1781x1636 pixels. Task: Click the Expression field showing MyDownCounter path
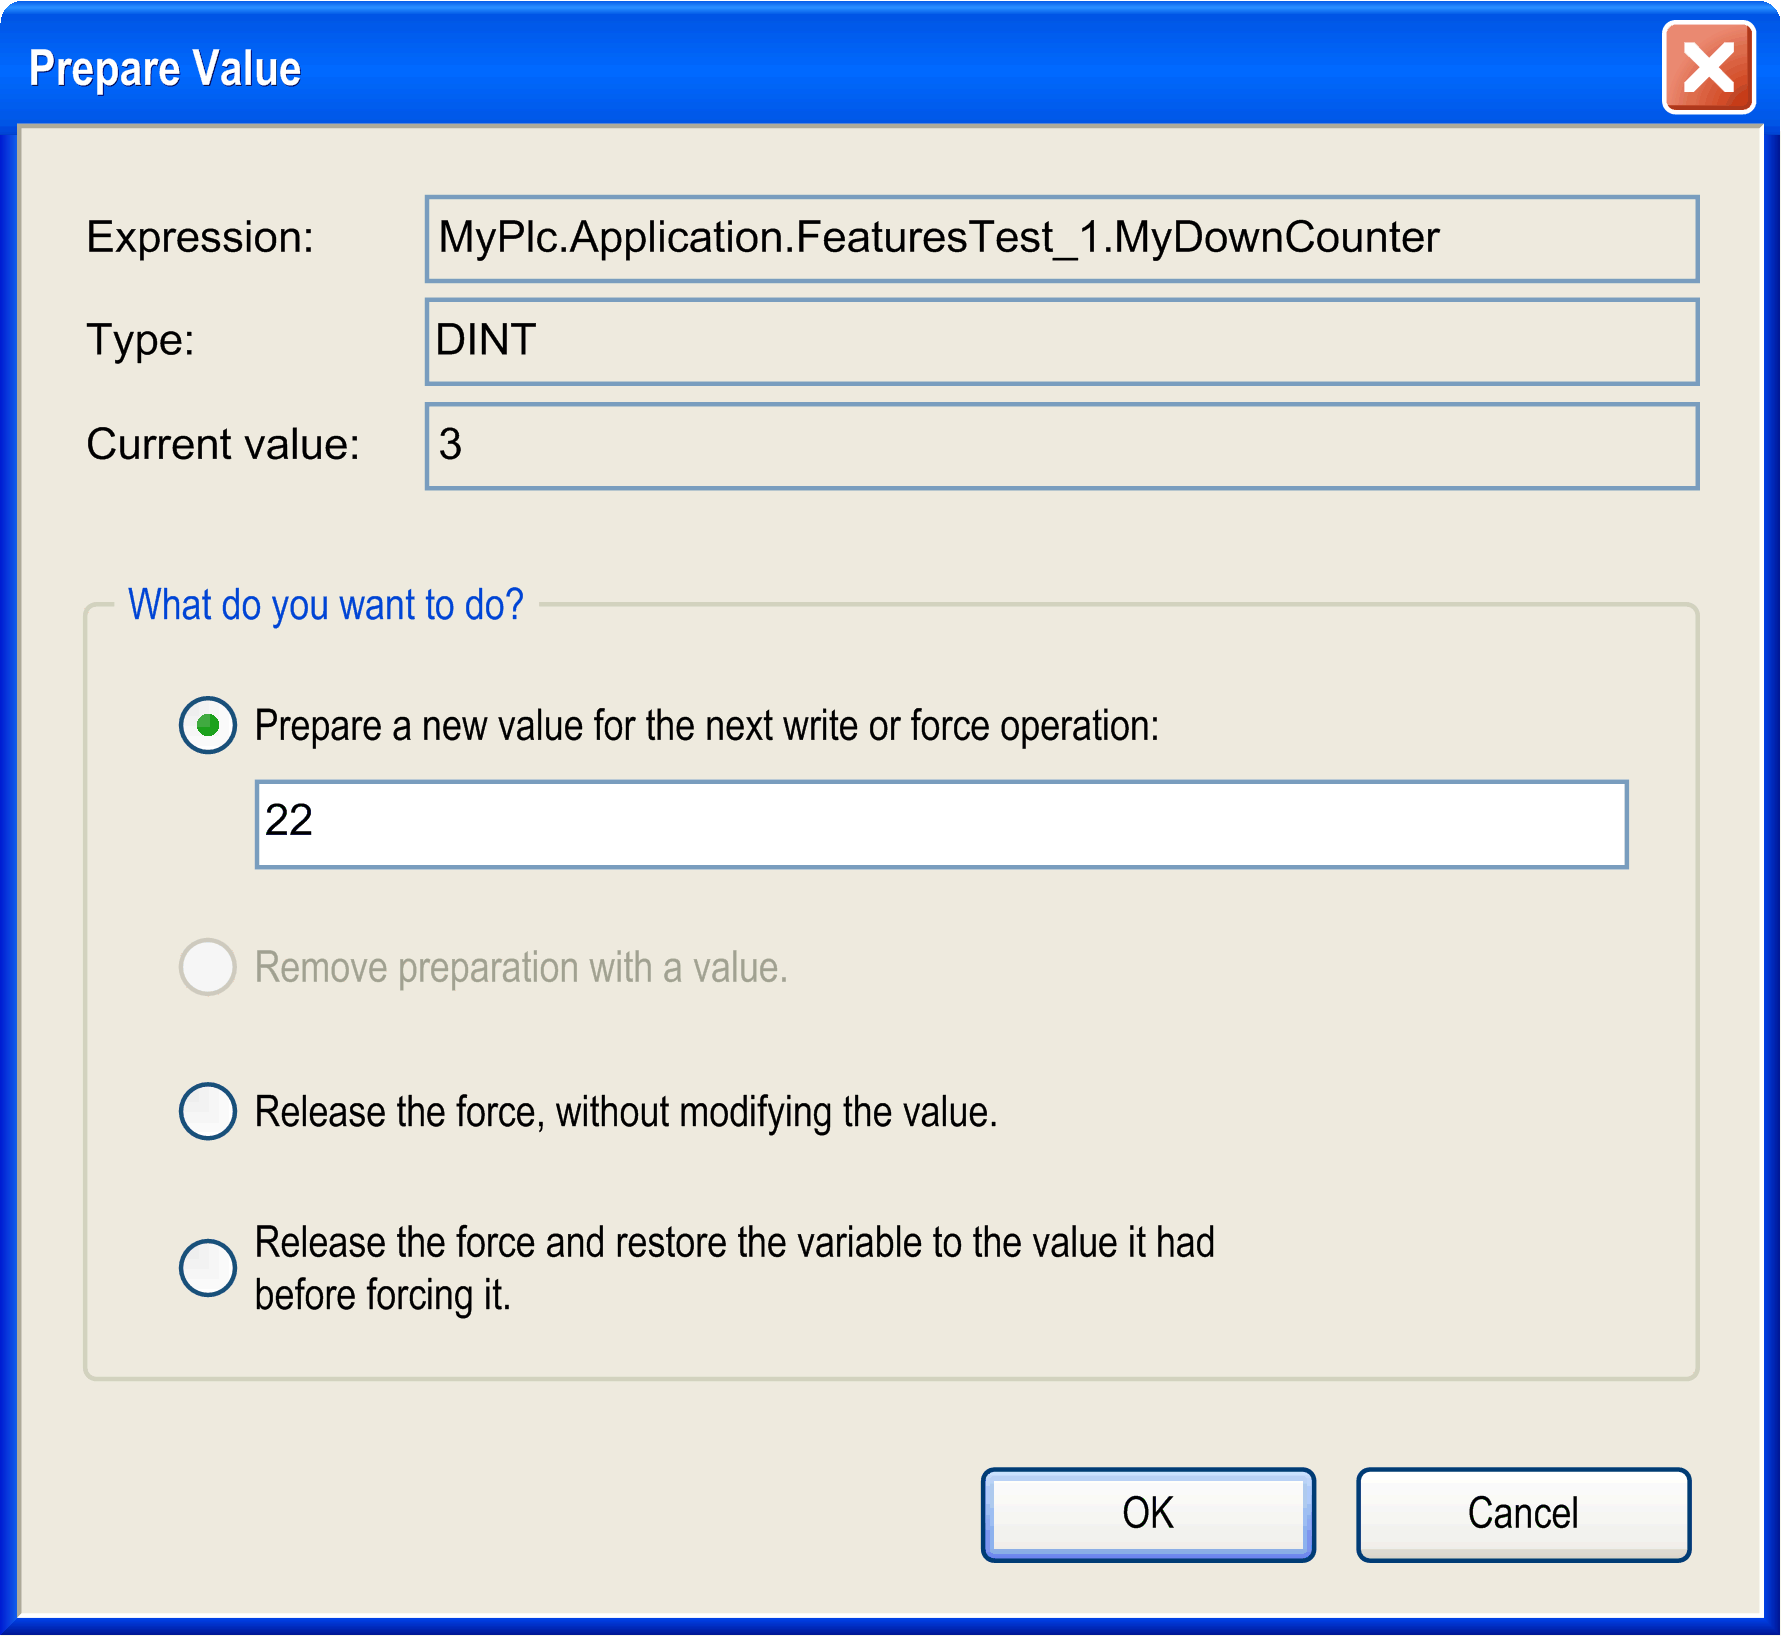click(x=1061, y=239)
